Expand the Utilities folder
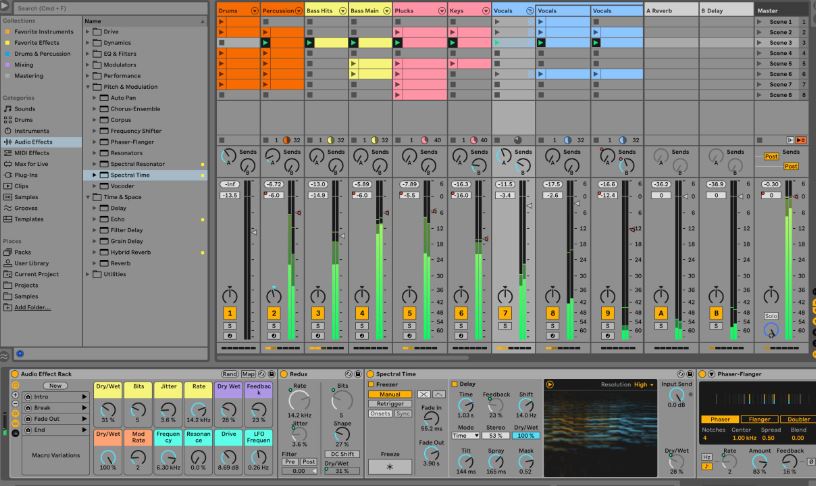This screenshot has height=486, width=816. click(x=88, y=274)
